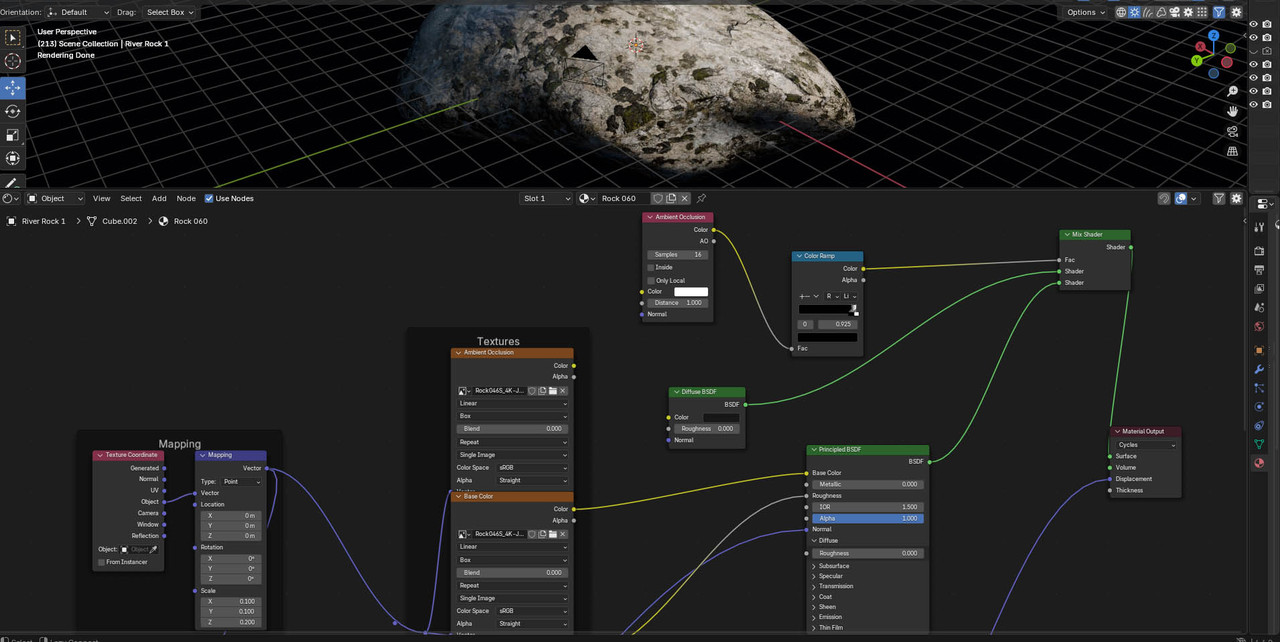This screenshot has width=1280, height=642.
Task: Open the Modifiers wrench properties tab
Action: (1259, 369)
